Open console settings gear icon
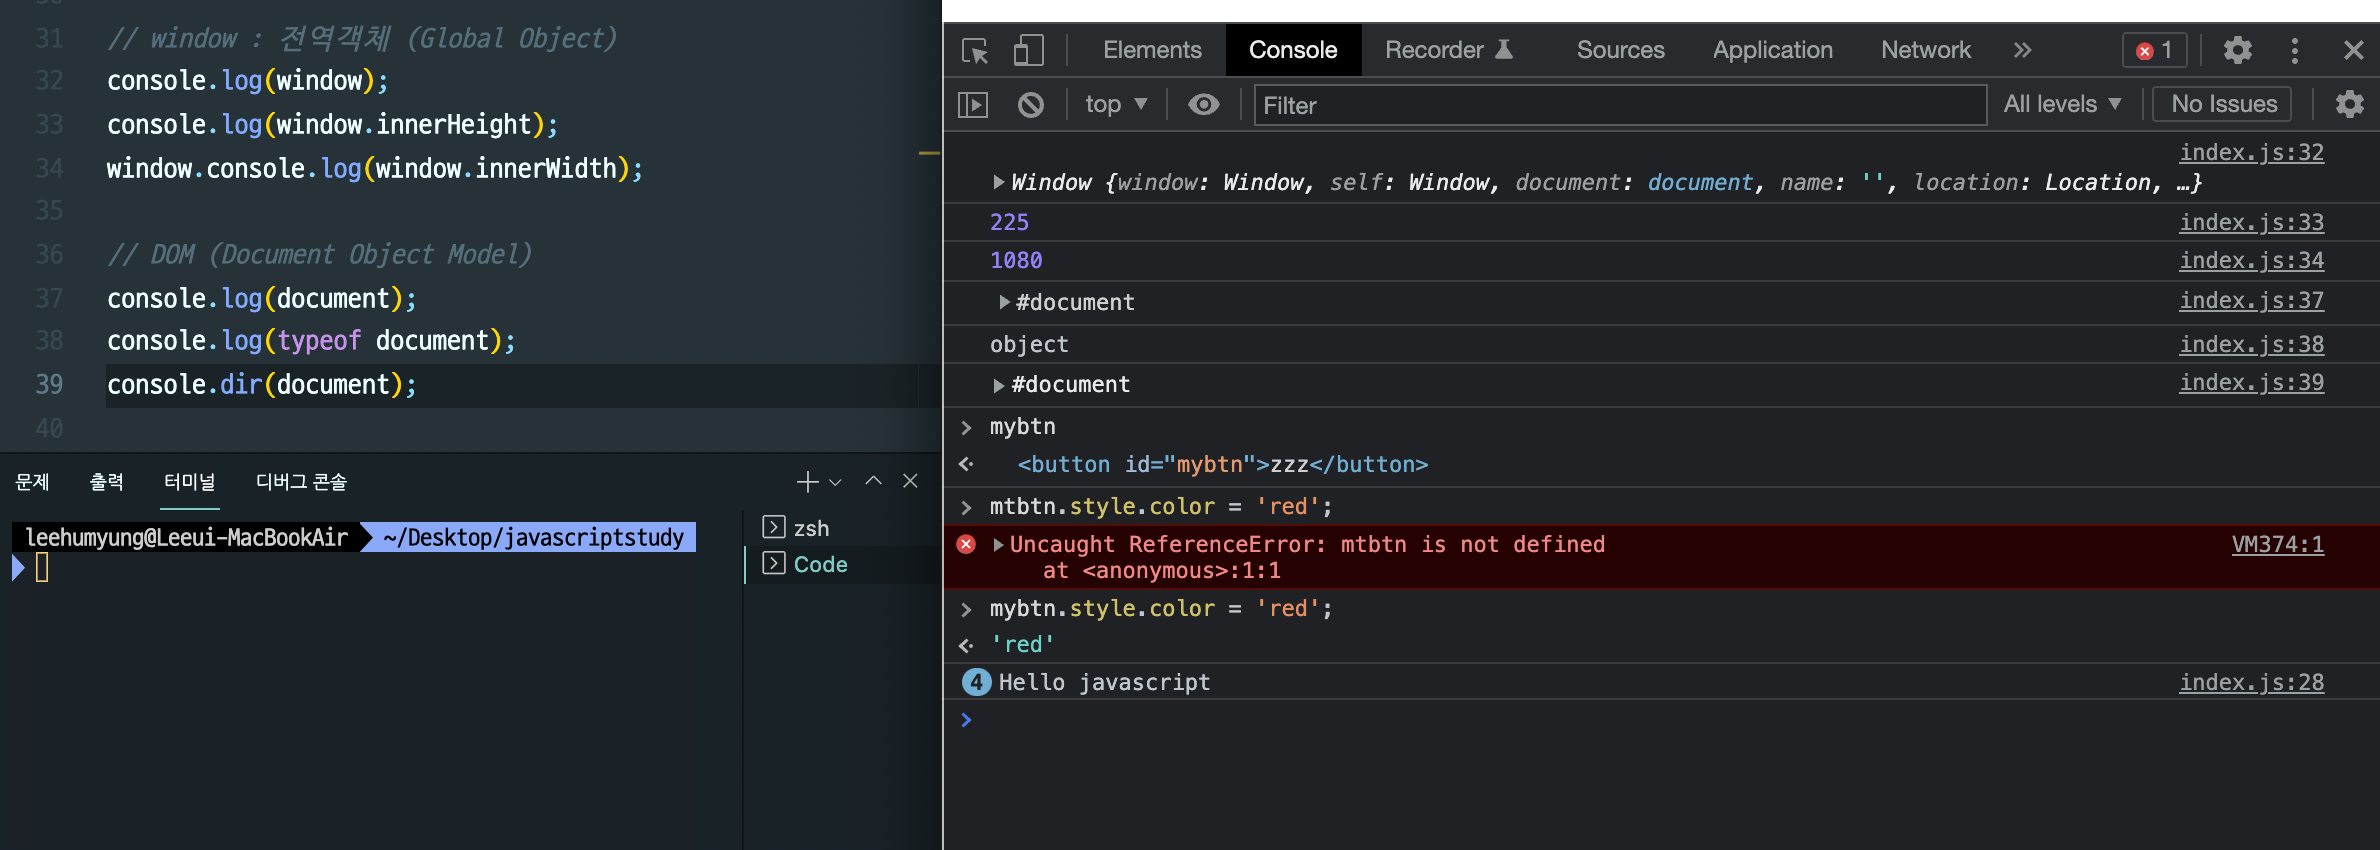 (x=2349, y=104)
